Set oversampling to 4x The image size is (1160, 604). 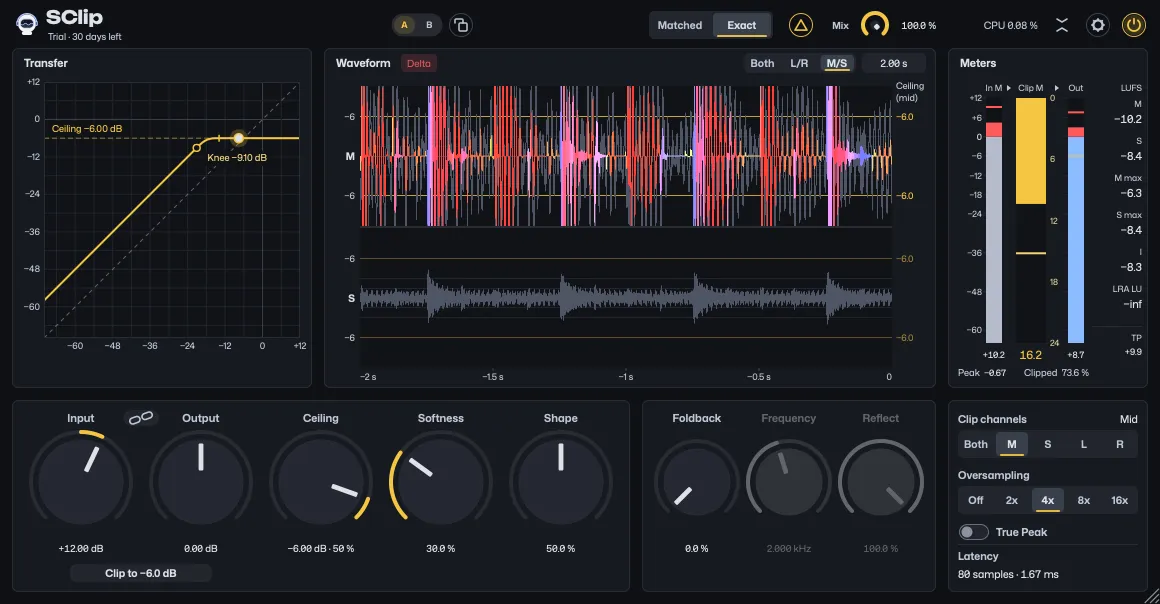point(1048,500)
